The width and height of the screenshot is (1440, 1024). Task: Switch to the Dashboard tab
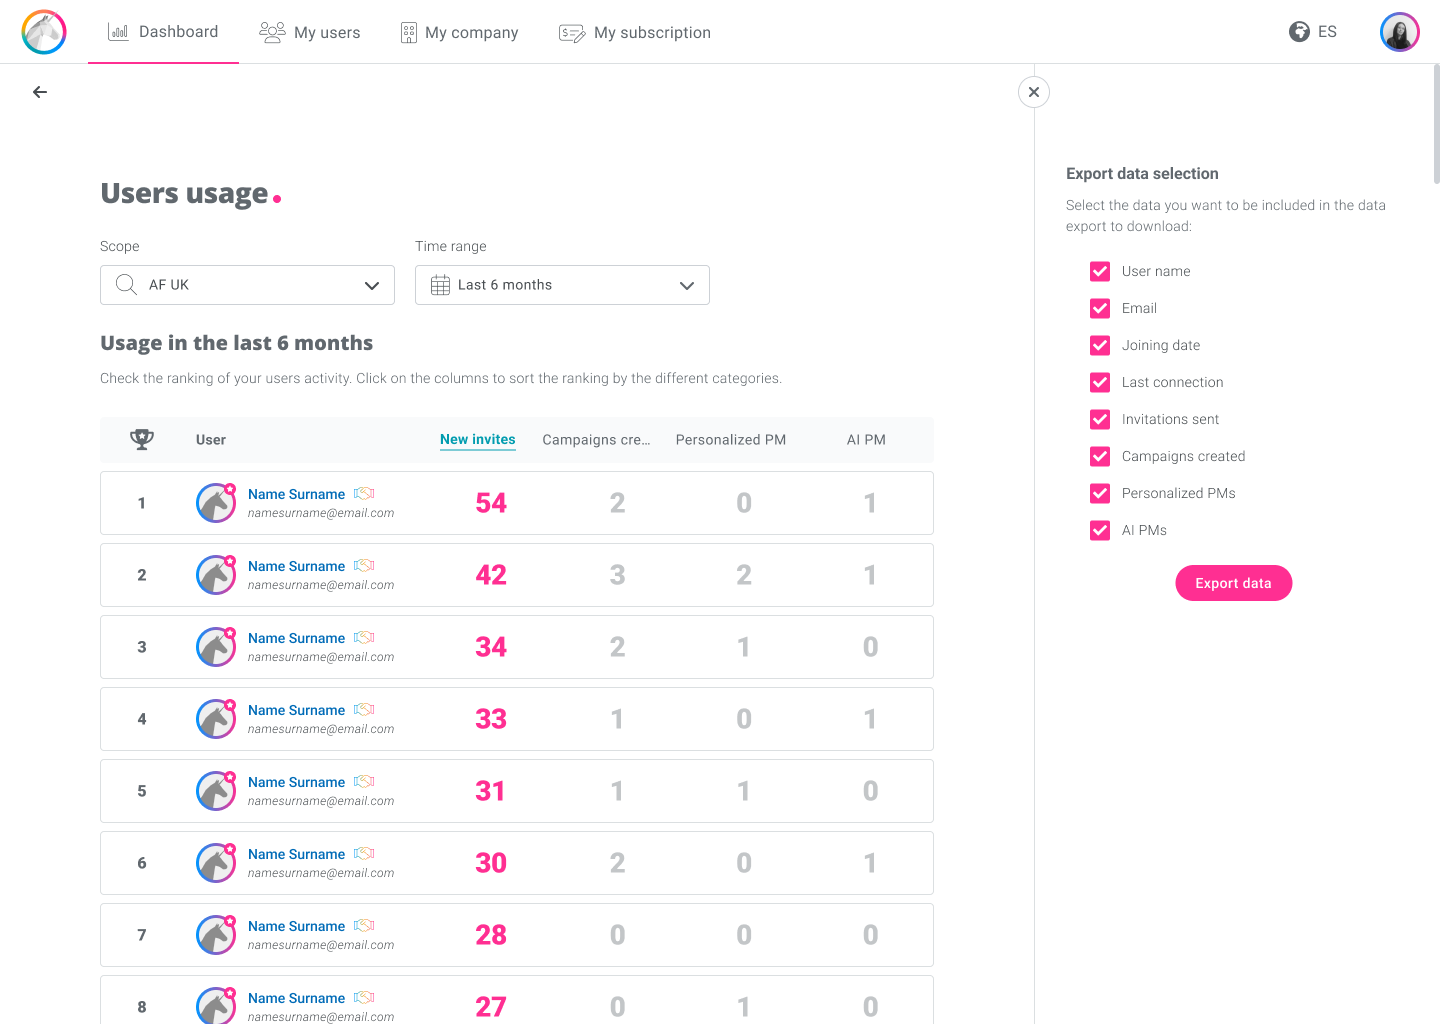point(163,32)
